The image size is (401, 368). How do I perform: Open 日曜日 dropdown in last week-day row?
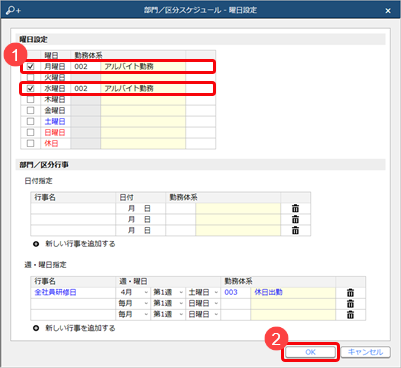click(203, 315)
